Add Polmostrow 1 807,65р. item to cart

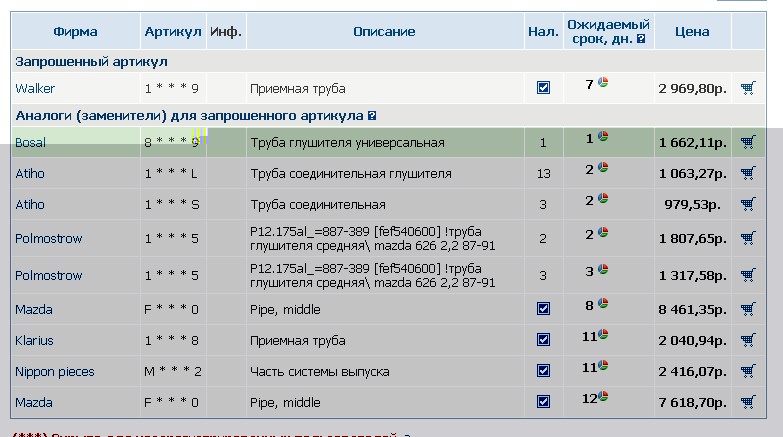pos(748,238)
